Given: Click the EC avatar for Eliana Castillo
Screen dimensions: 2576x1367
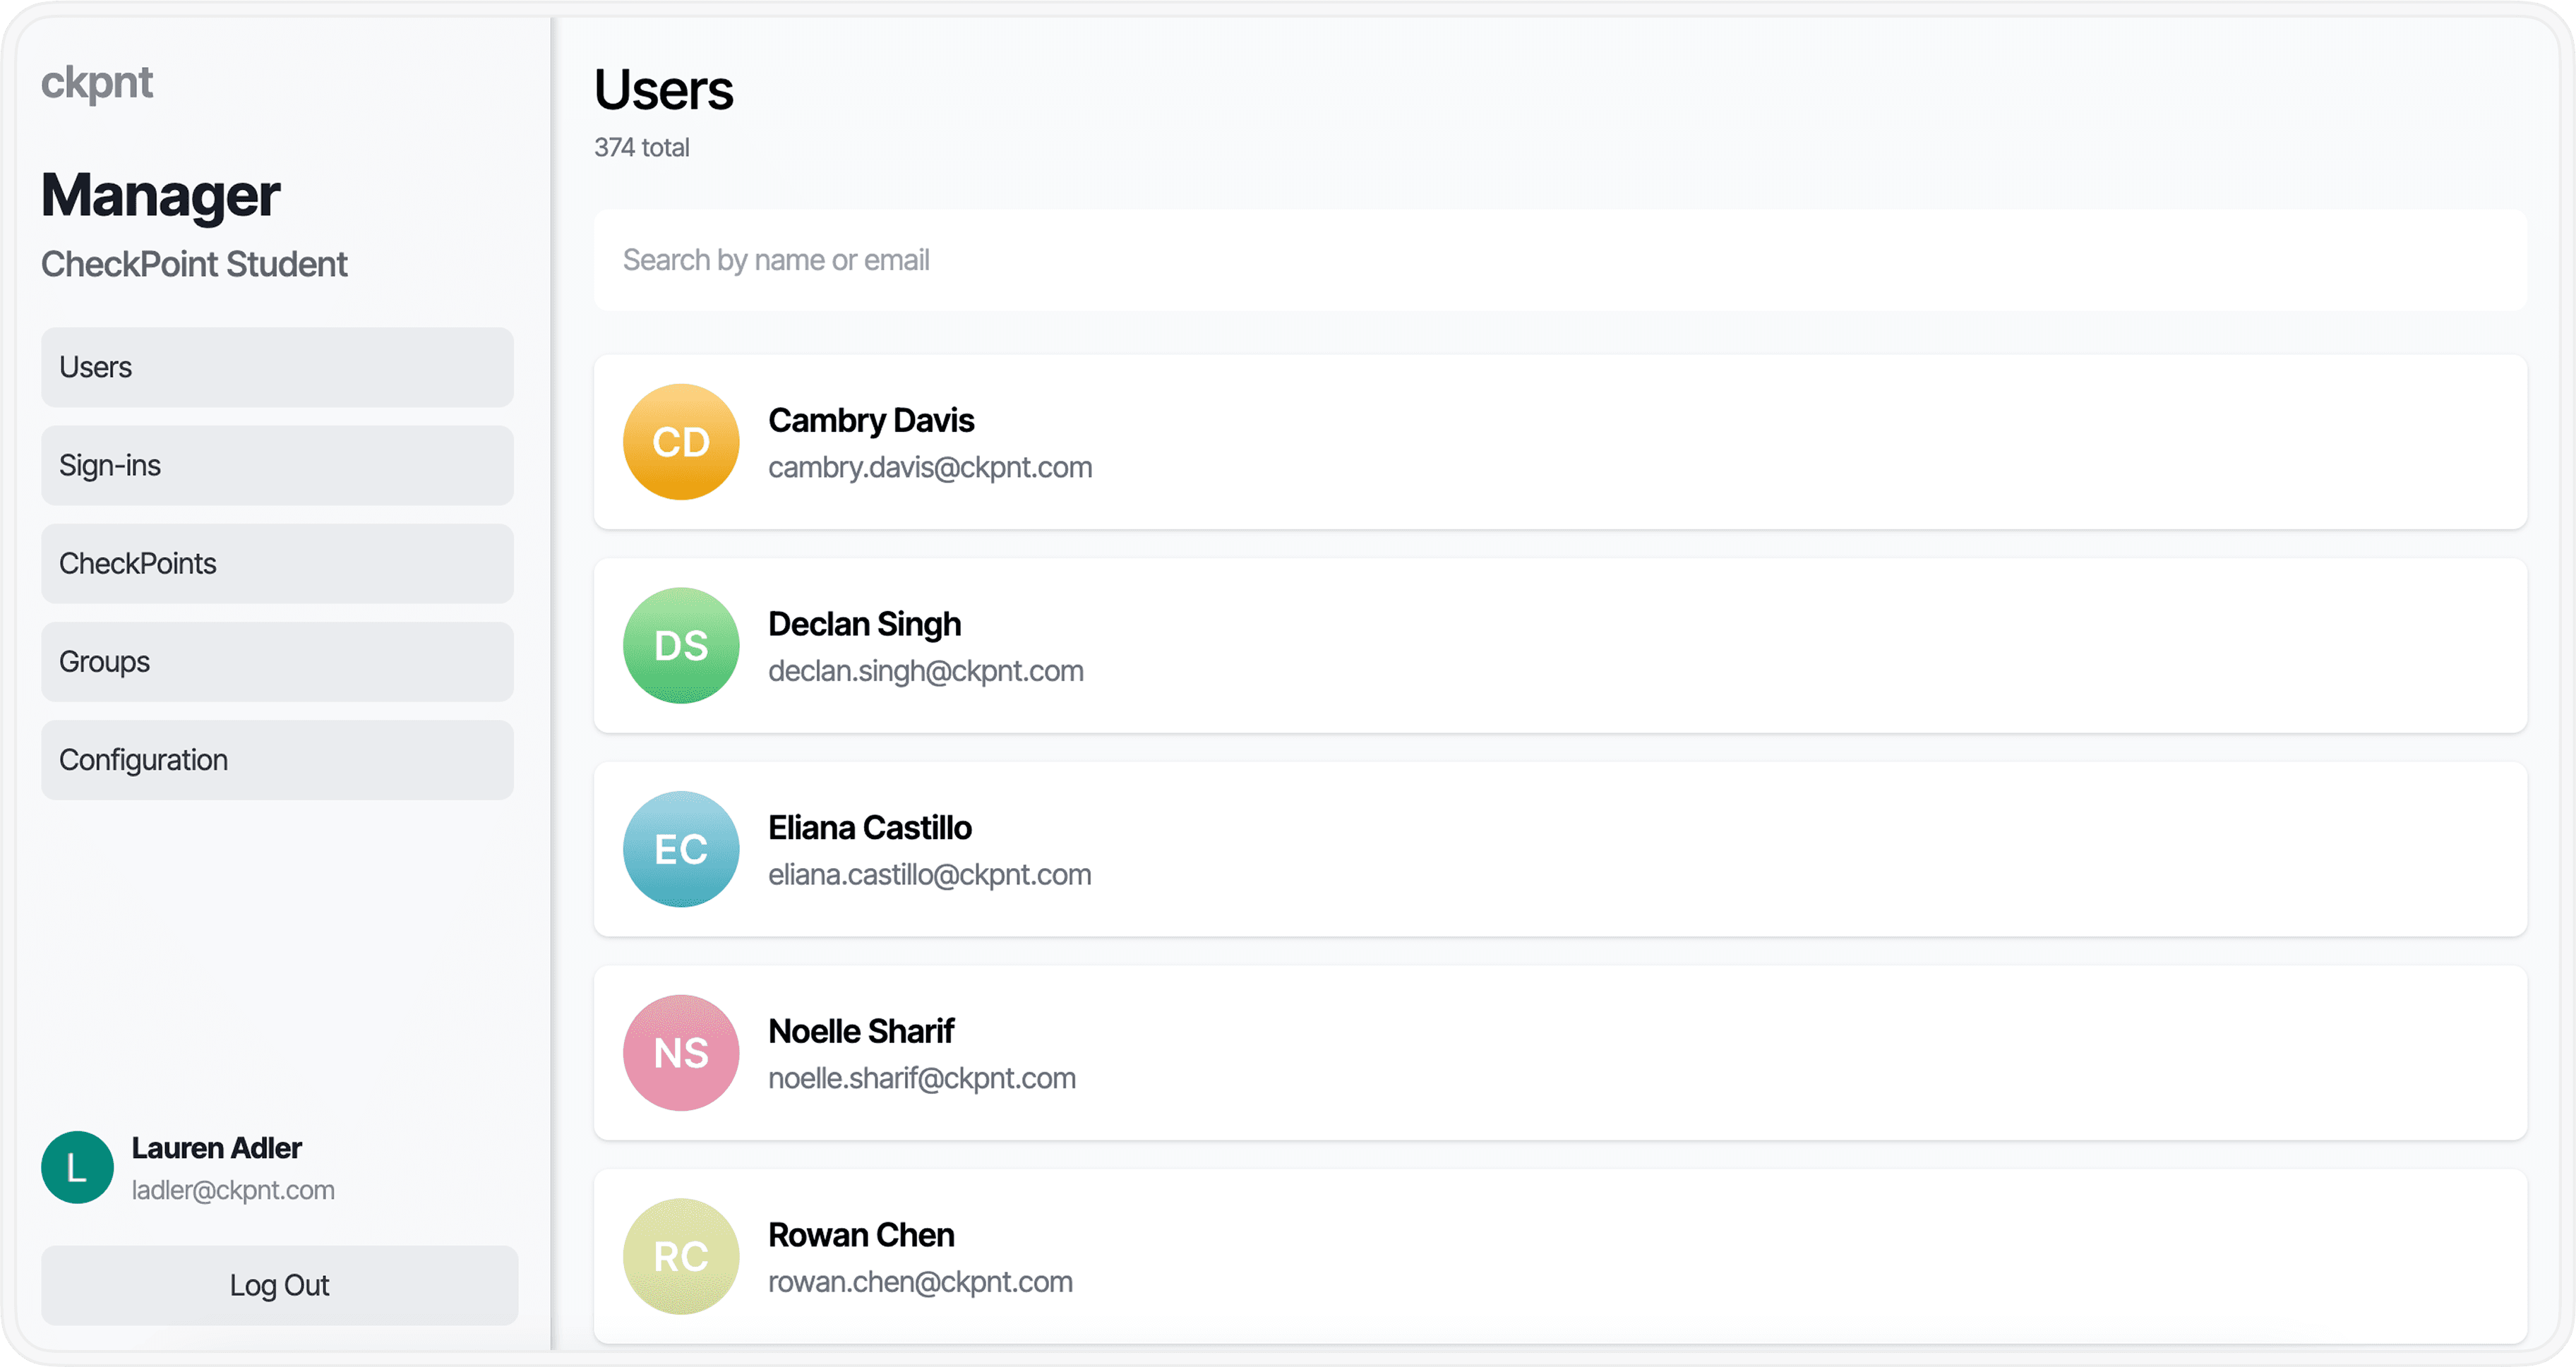Looking at the screenshot, I should [681, 850].
